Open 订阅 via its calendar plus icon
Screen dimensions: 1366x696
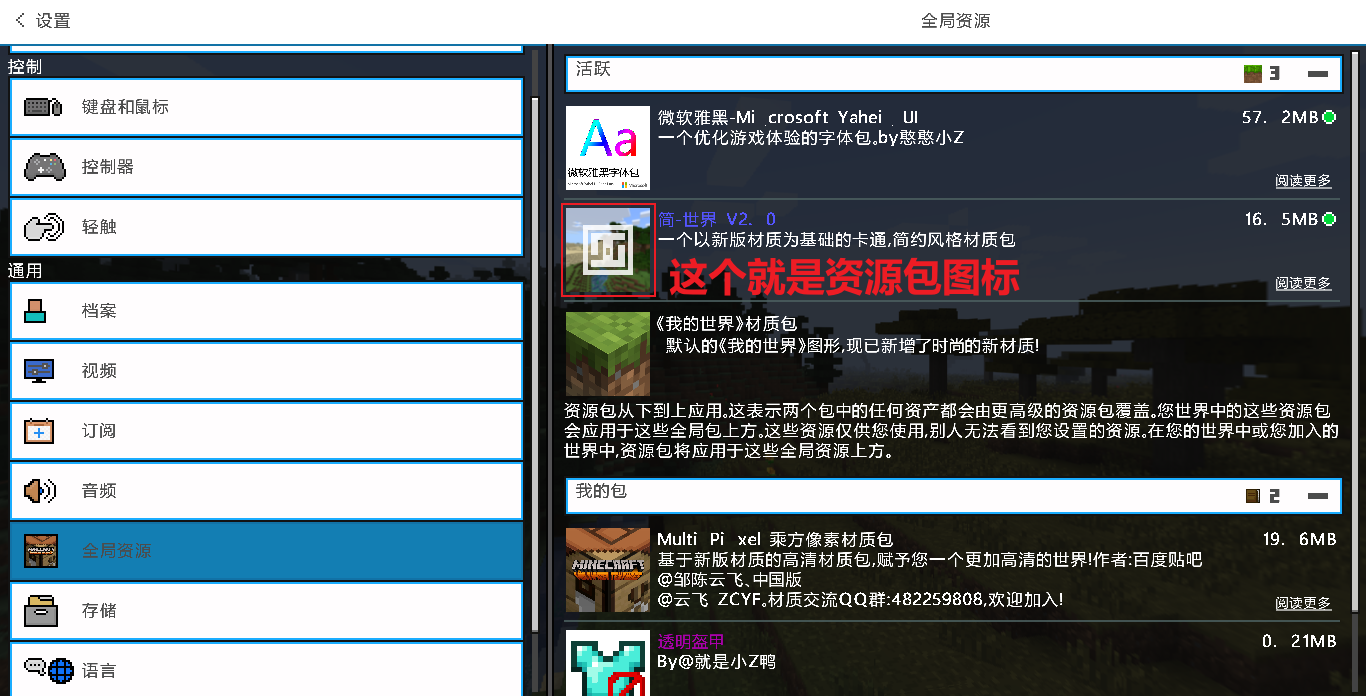[39, 431]
